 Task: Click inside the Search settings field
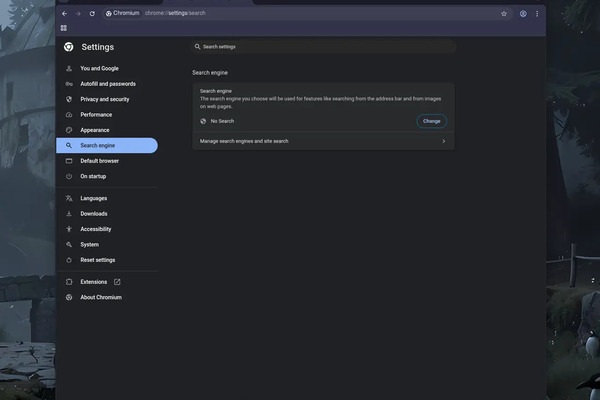(x=322, y=46)
